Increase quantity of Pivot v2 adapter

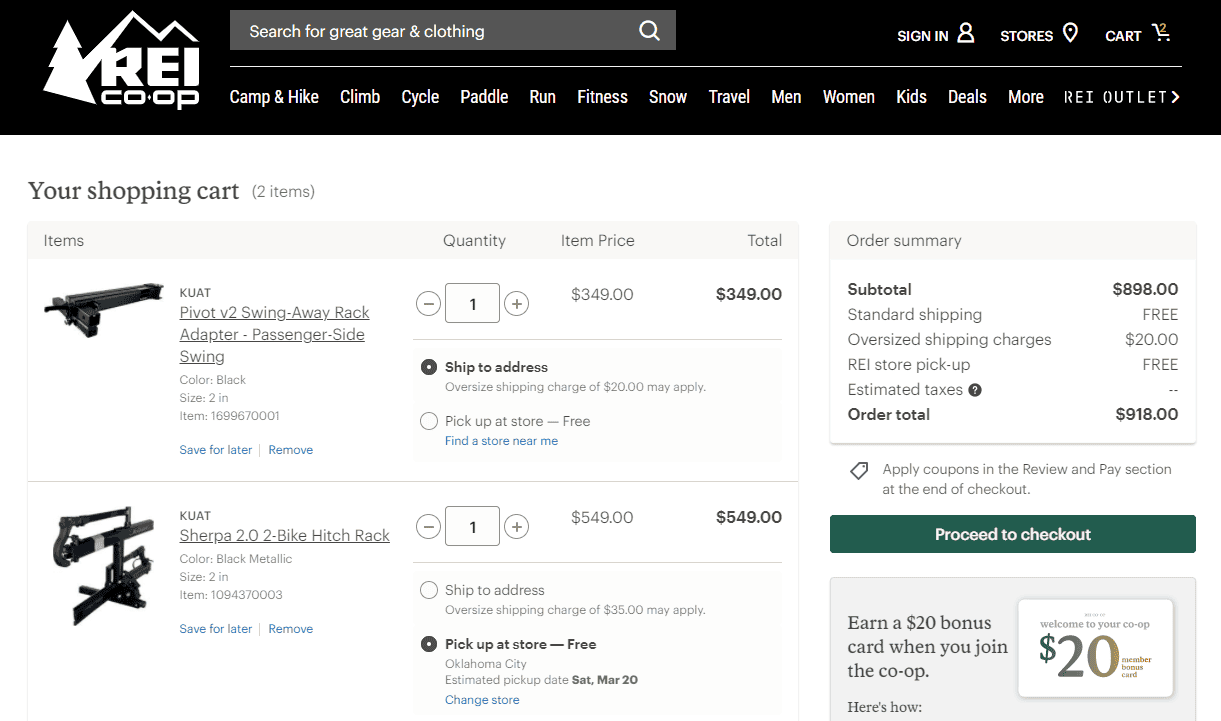[516, 303]
